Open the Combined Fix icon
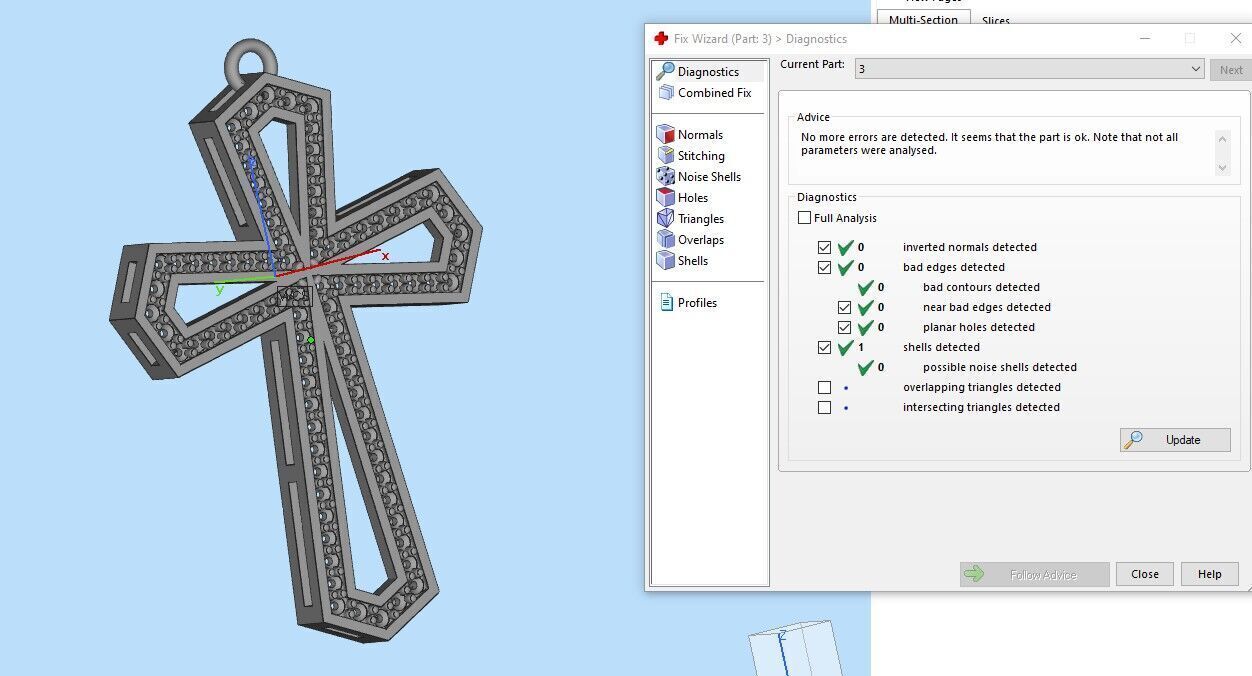This screenshot has height=676, width=1252. (x=666, y=93)
